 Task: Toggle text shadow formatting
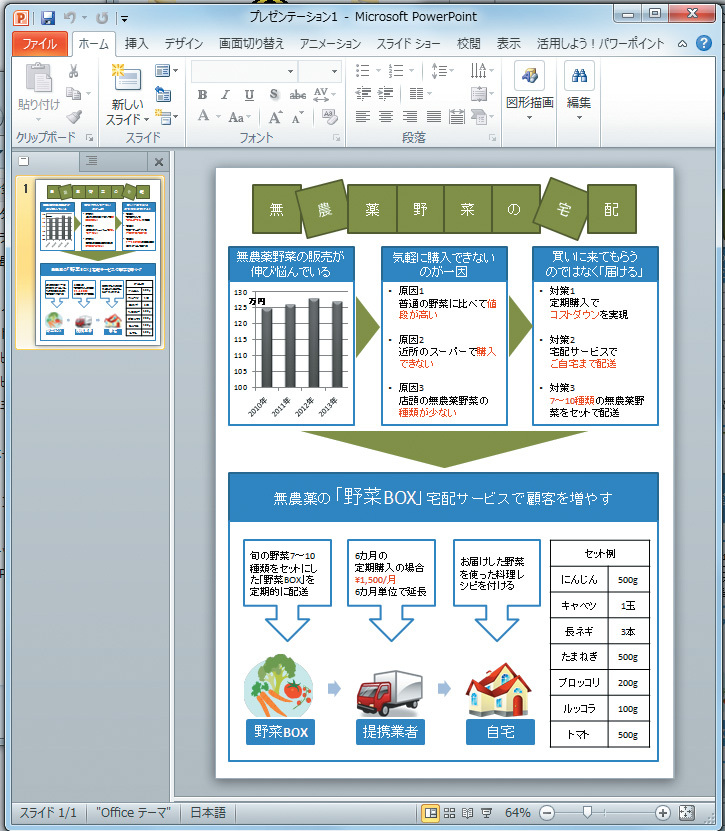(x=273, y=95)
